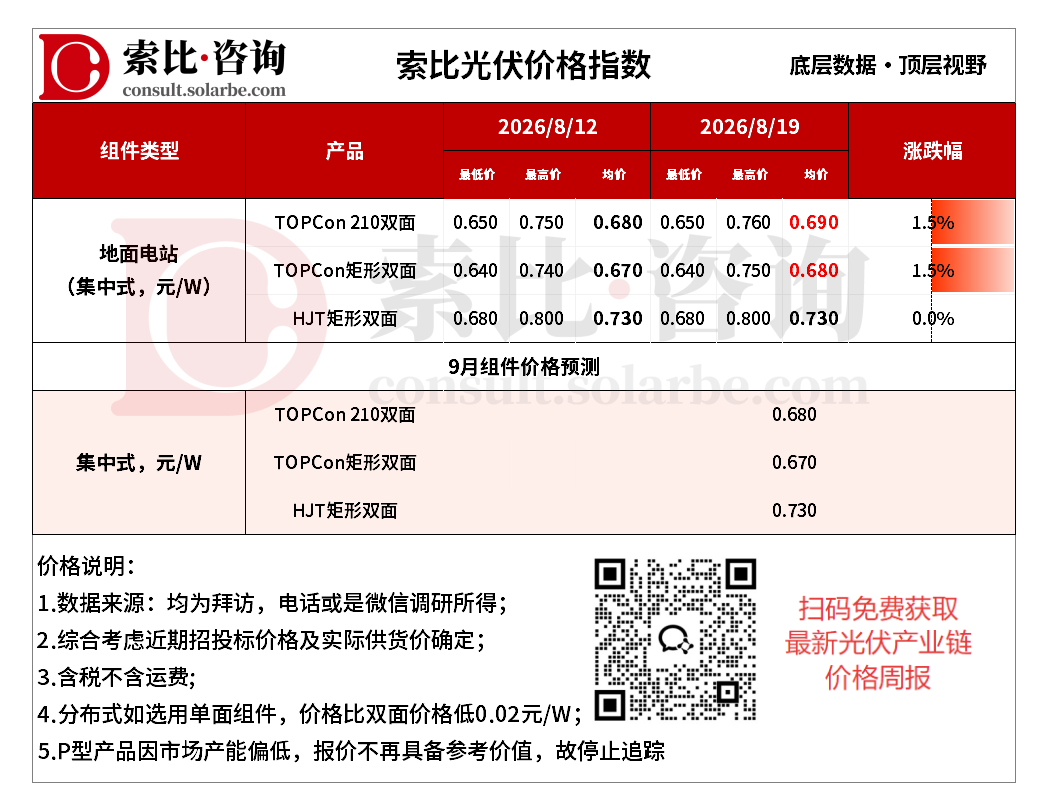Click the 1.5% change bar for TOPCon矩形双面
Screen dimensions: 1047x811
coord(972,271)
